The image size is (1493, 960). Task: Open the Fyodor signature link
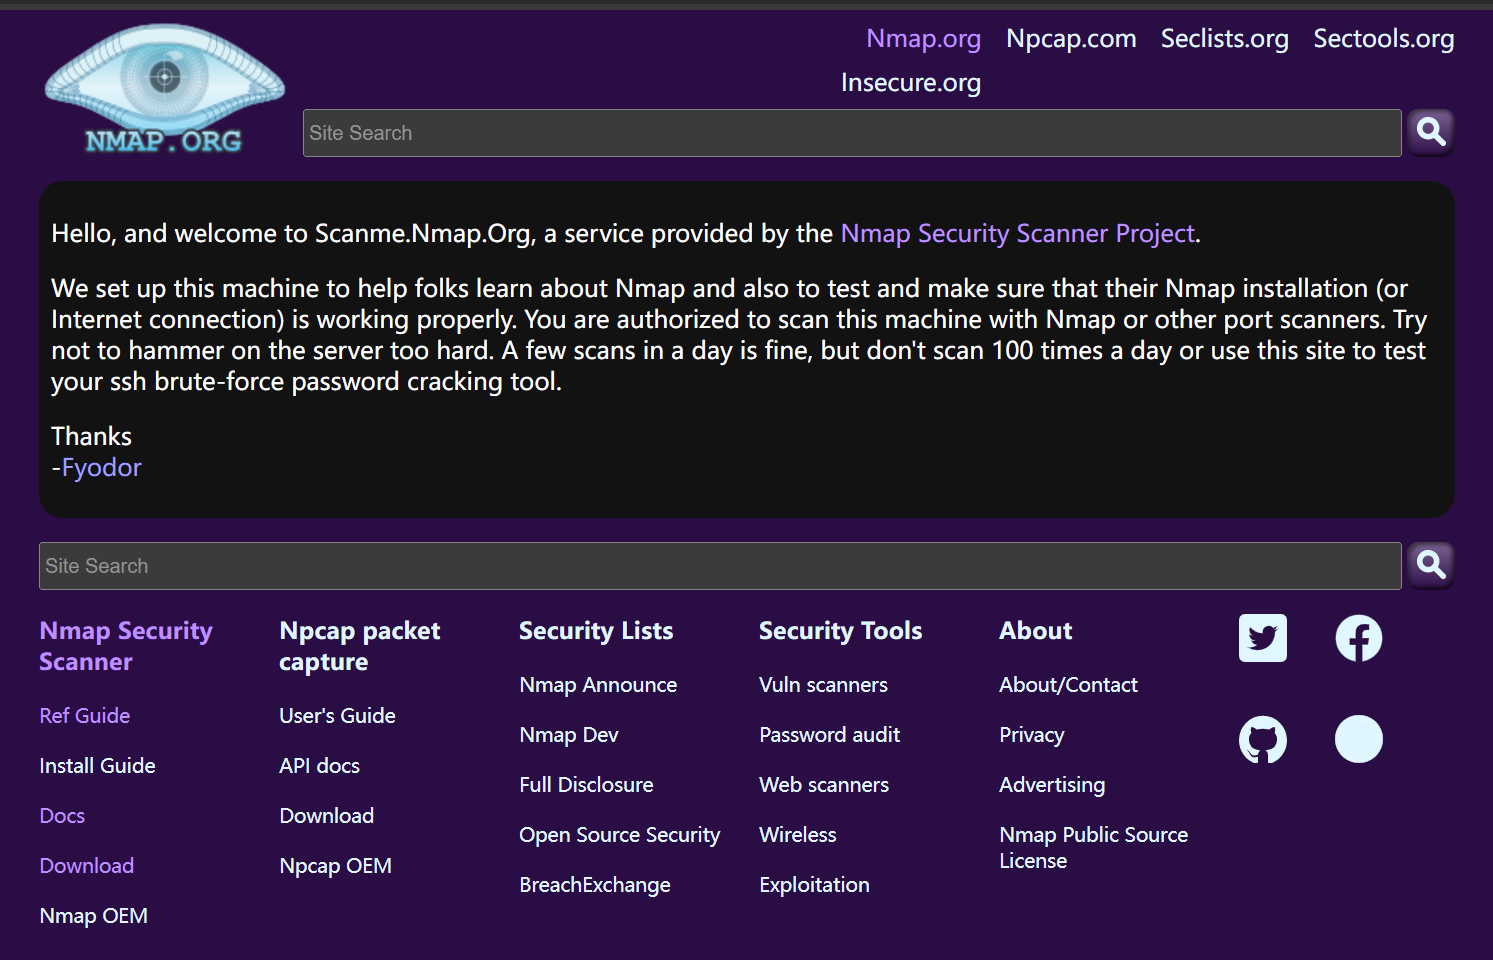pyautogui.click(x=101, y=467)
